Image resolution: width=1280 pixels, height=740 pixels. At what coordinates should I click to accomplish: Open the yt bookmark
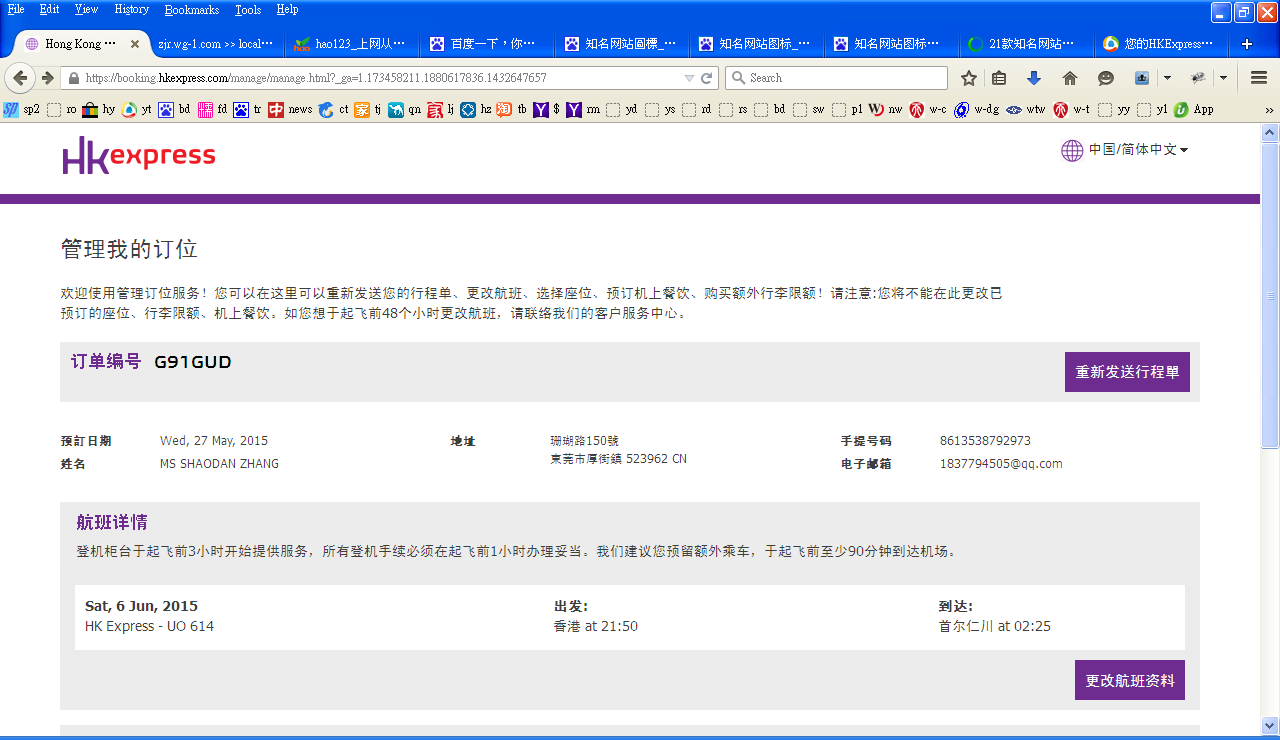pos(136,110)
